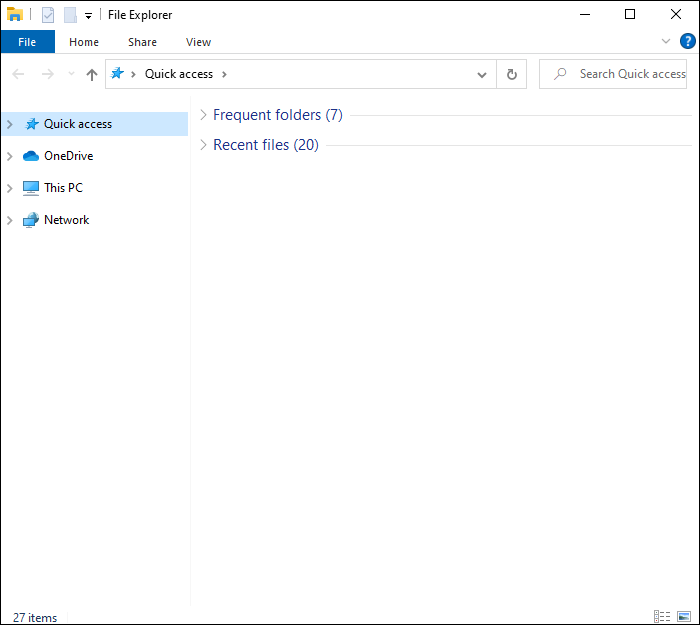Click the magnifier icon in search box
Viewport: 700px width, 625px height.
point(560,74)
